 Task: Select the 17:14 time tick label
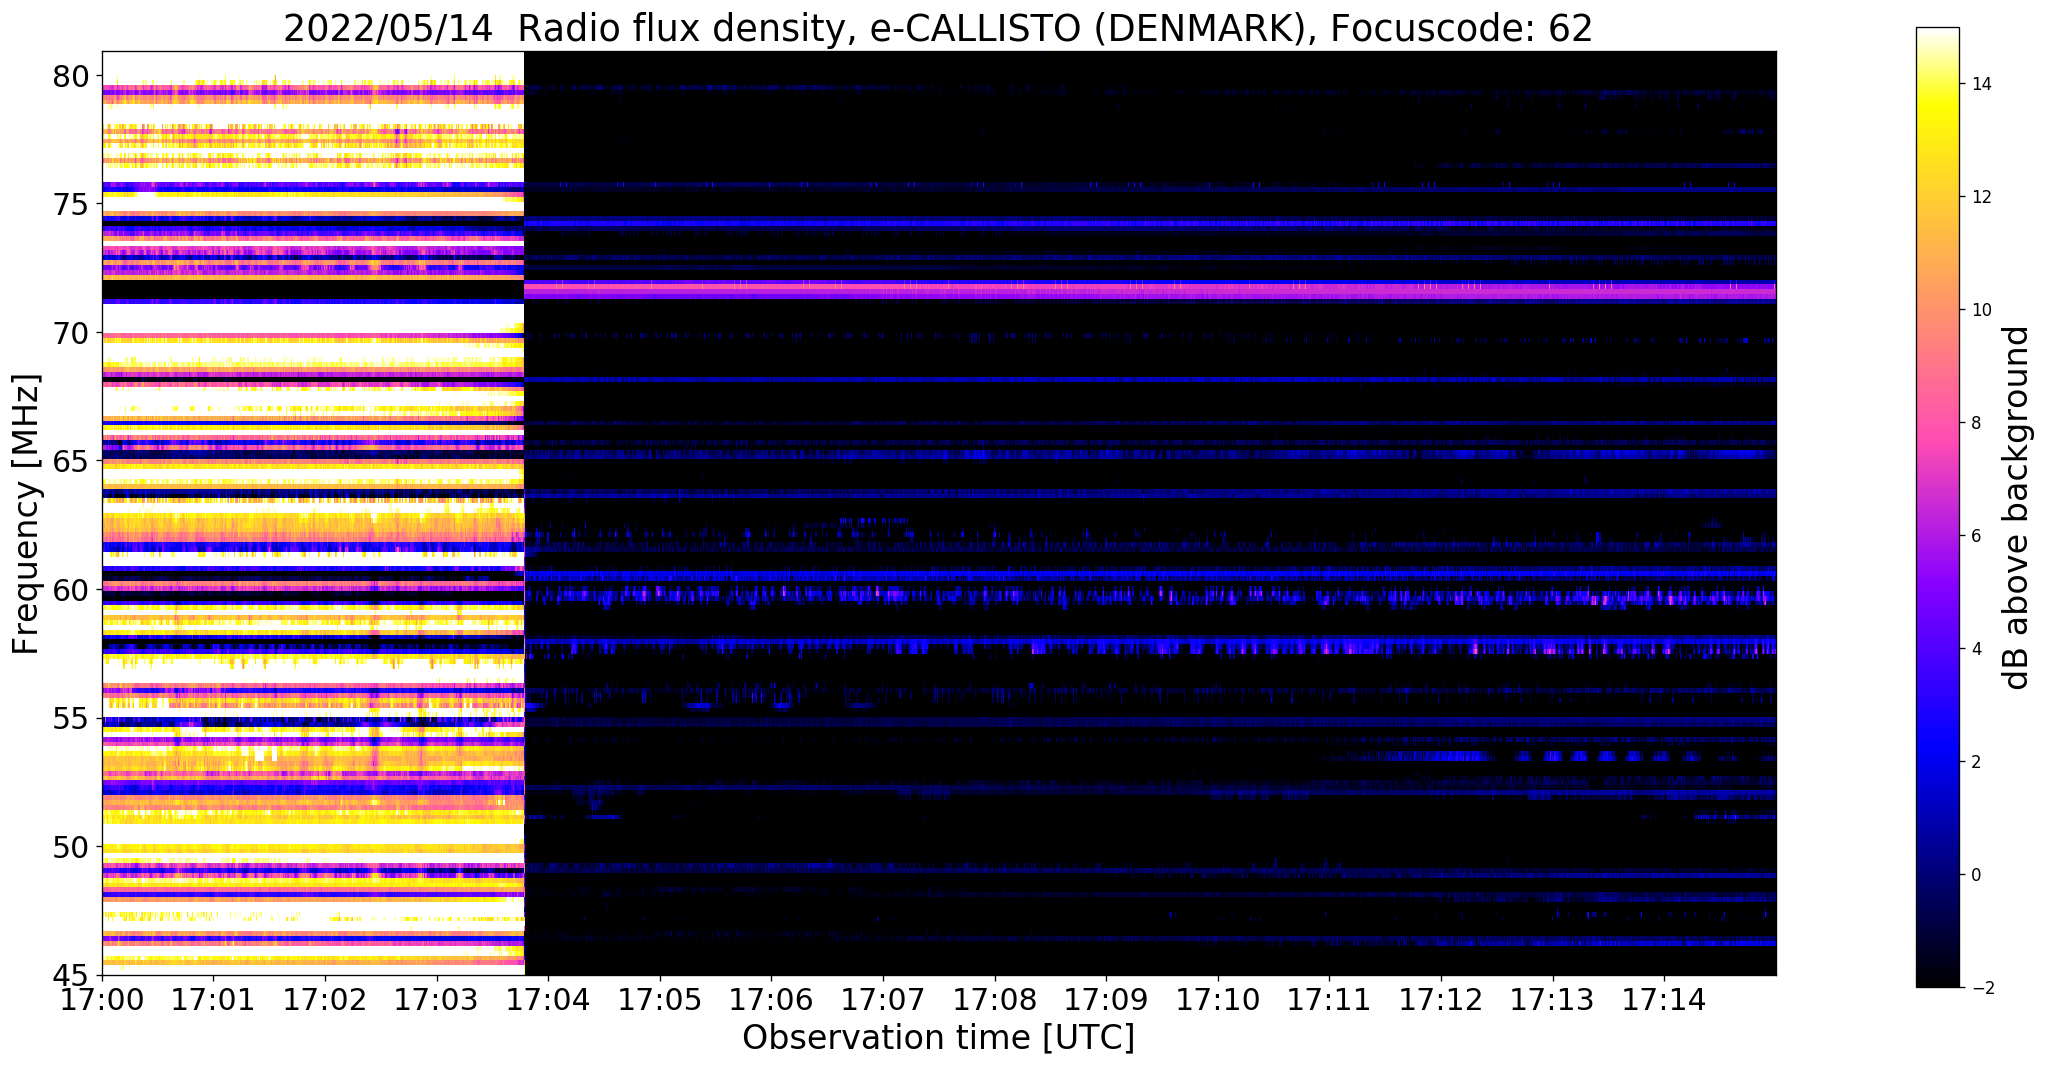[x=1665, y=999]
